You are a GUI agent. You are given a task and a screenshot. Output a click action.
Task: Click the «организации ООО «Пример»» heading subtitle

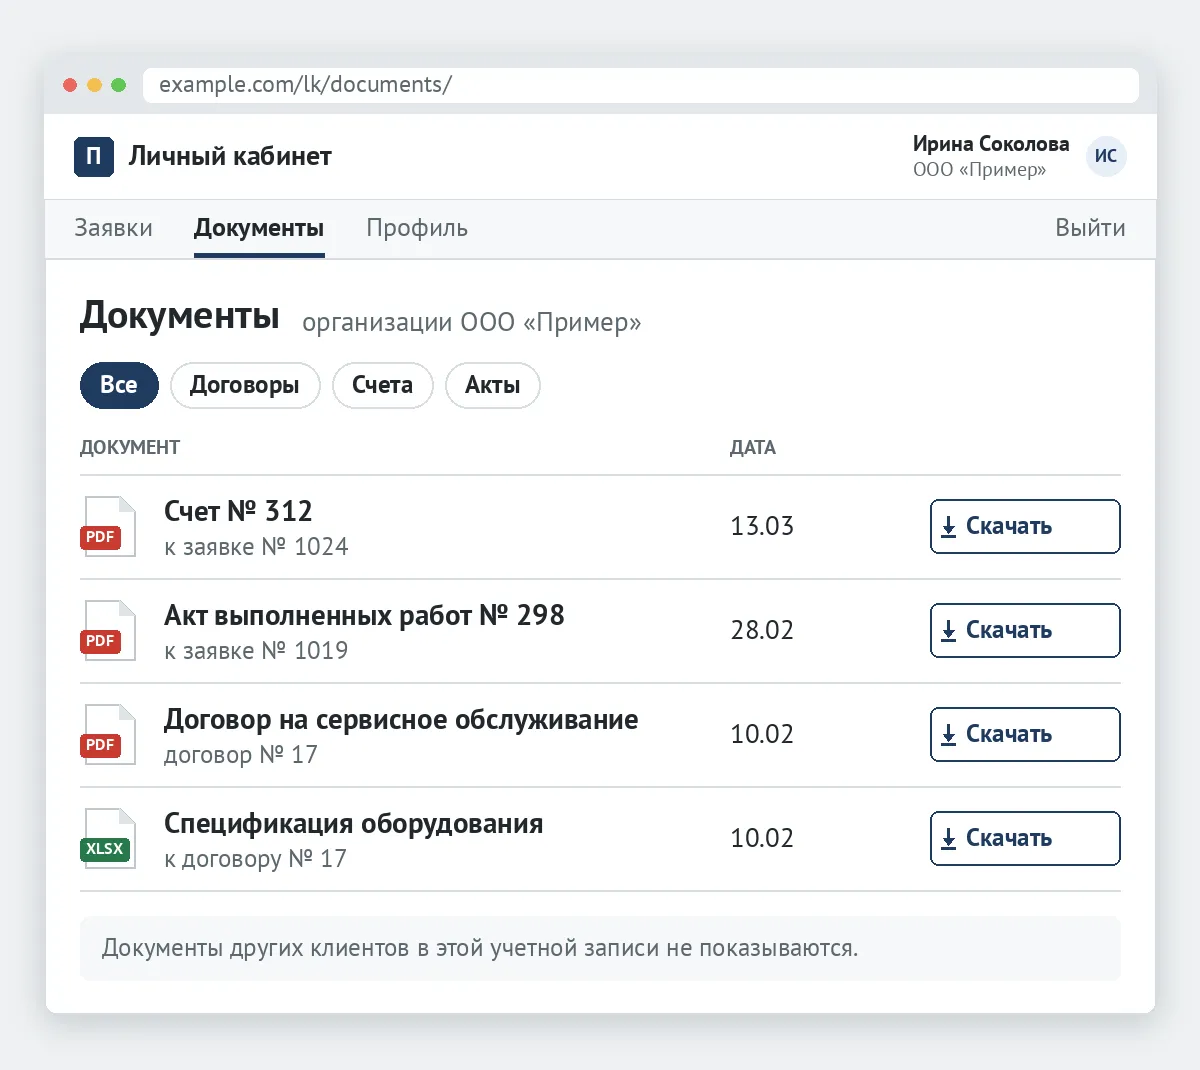472,323
